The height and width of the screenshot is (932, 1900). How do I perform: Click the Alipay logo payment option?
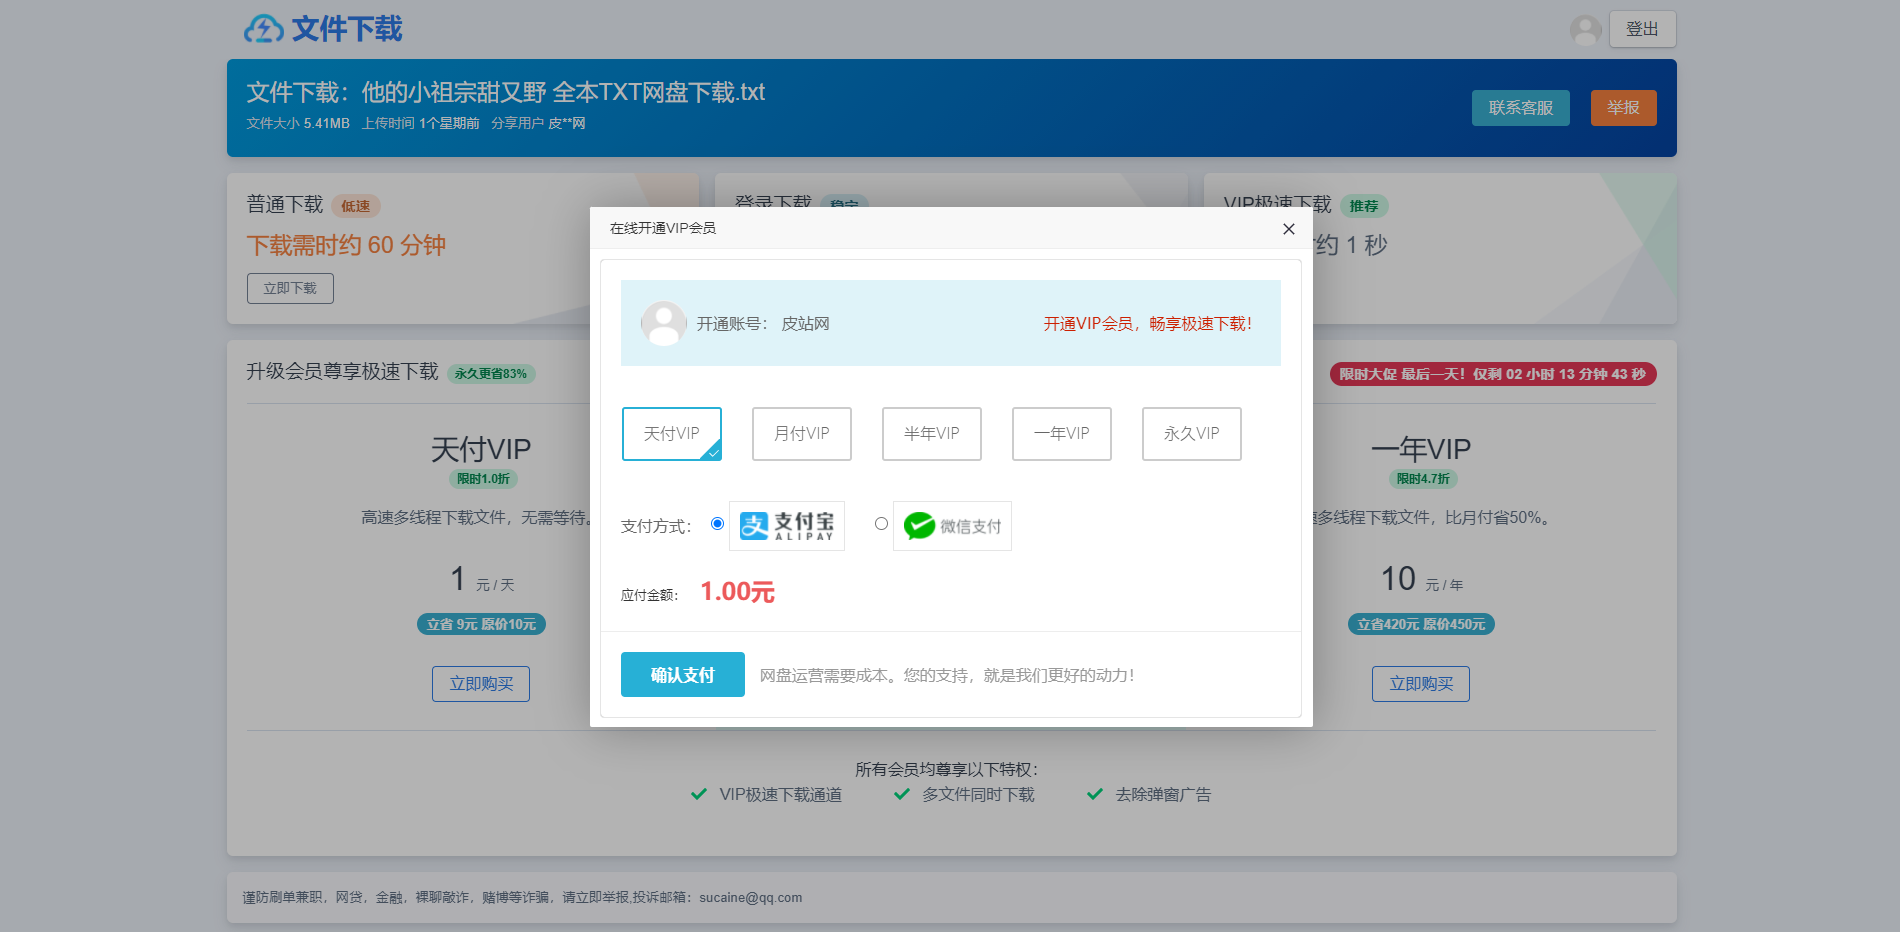click(x=787, y=526)
